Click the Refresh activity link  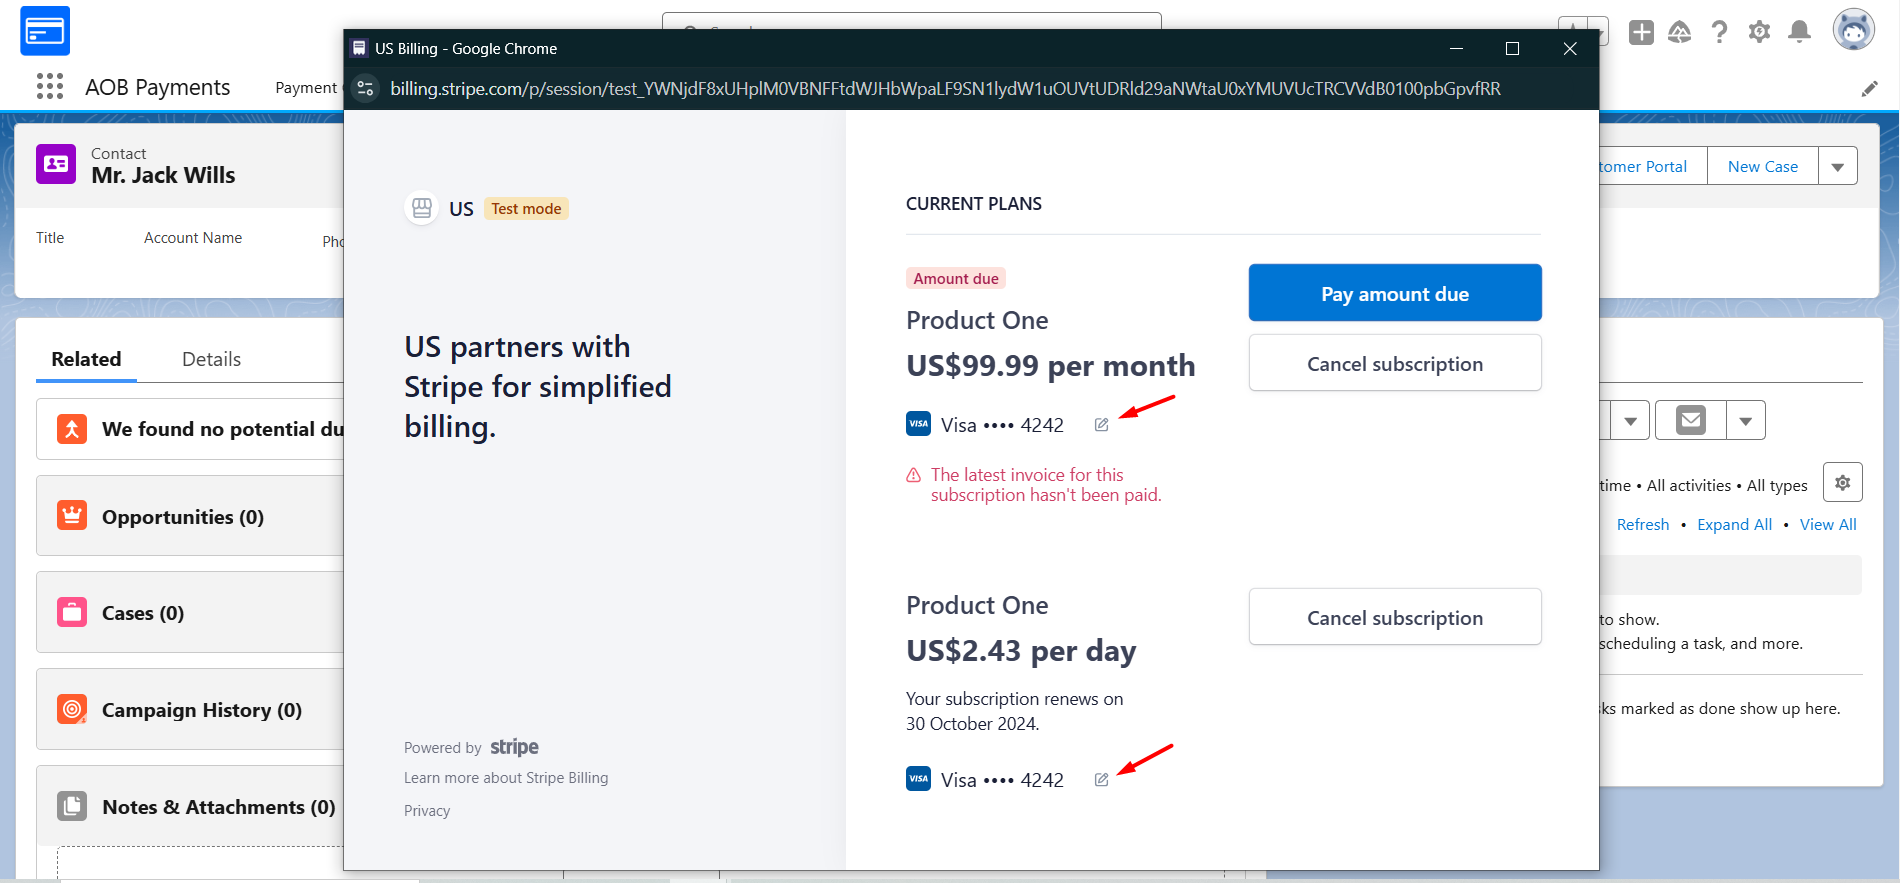coord(1643,524)
